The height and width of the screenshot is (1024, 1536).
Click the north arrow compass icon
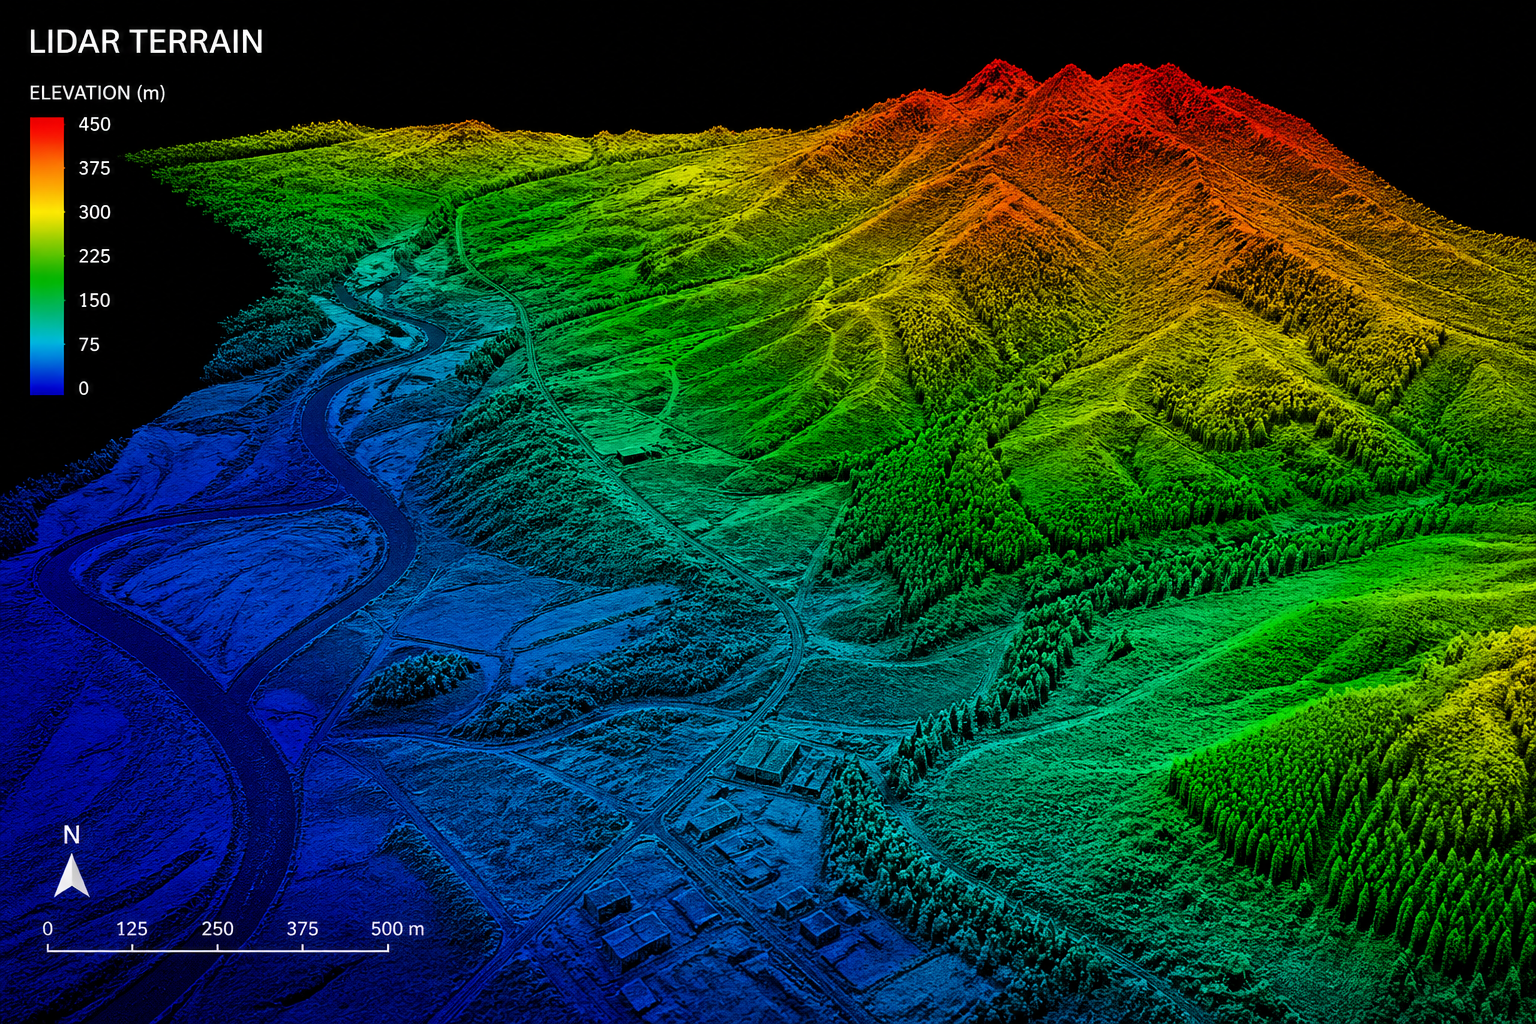point(71,875)
